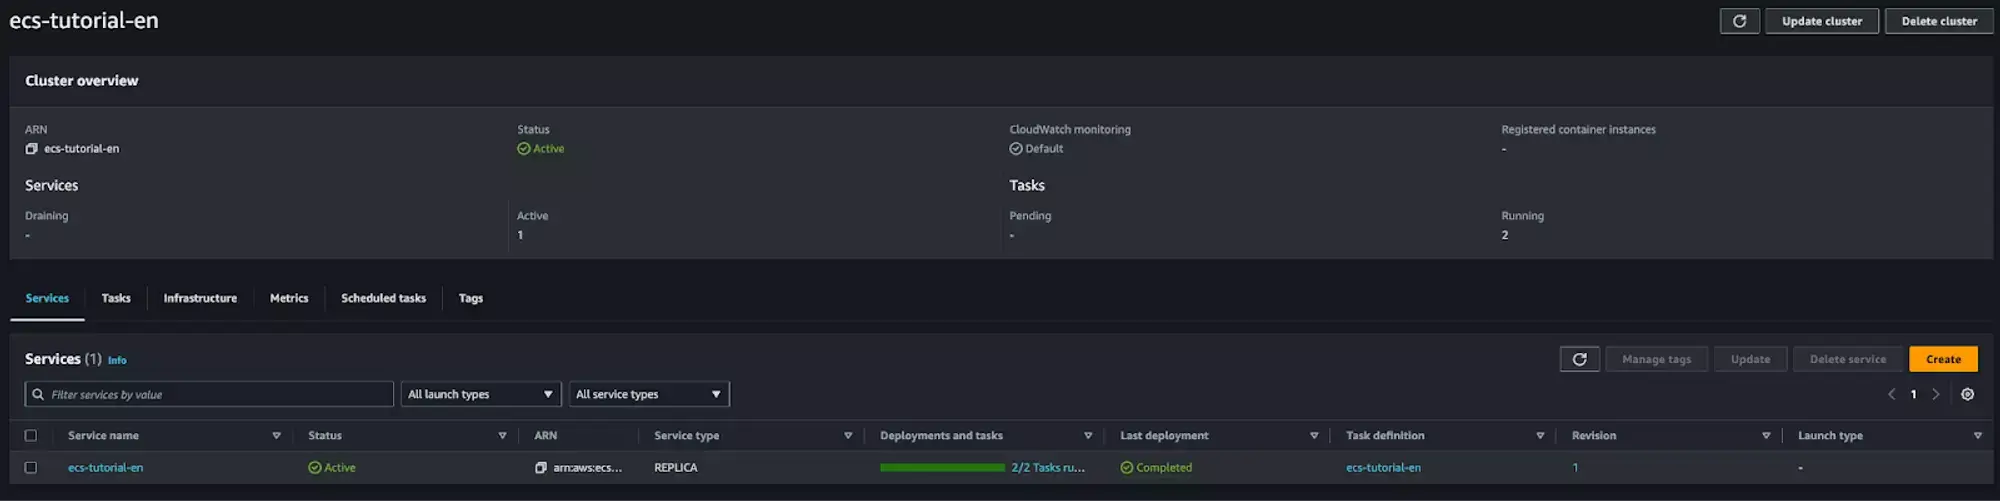Sort by Service name column arrow
The height and width of the screenshot is (501, 2000).
click(276, 436)
